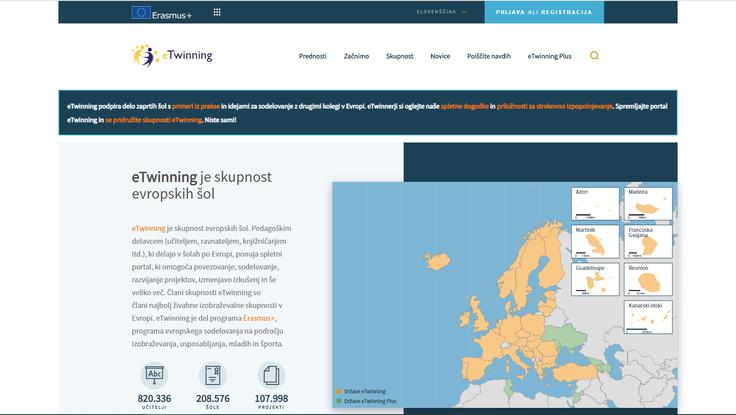Click the orange search magnifier icon

[x=594, y=56]
